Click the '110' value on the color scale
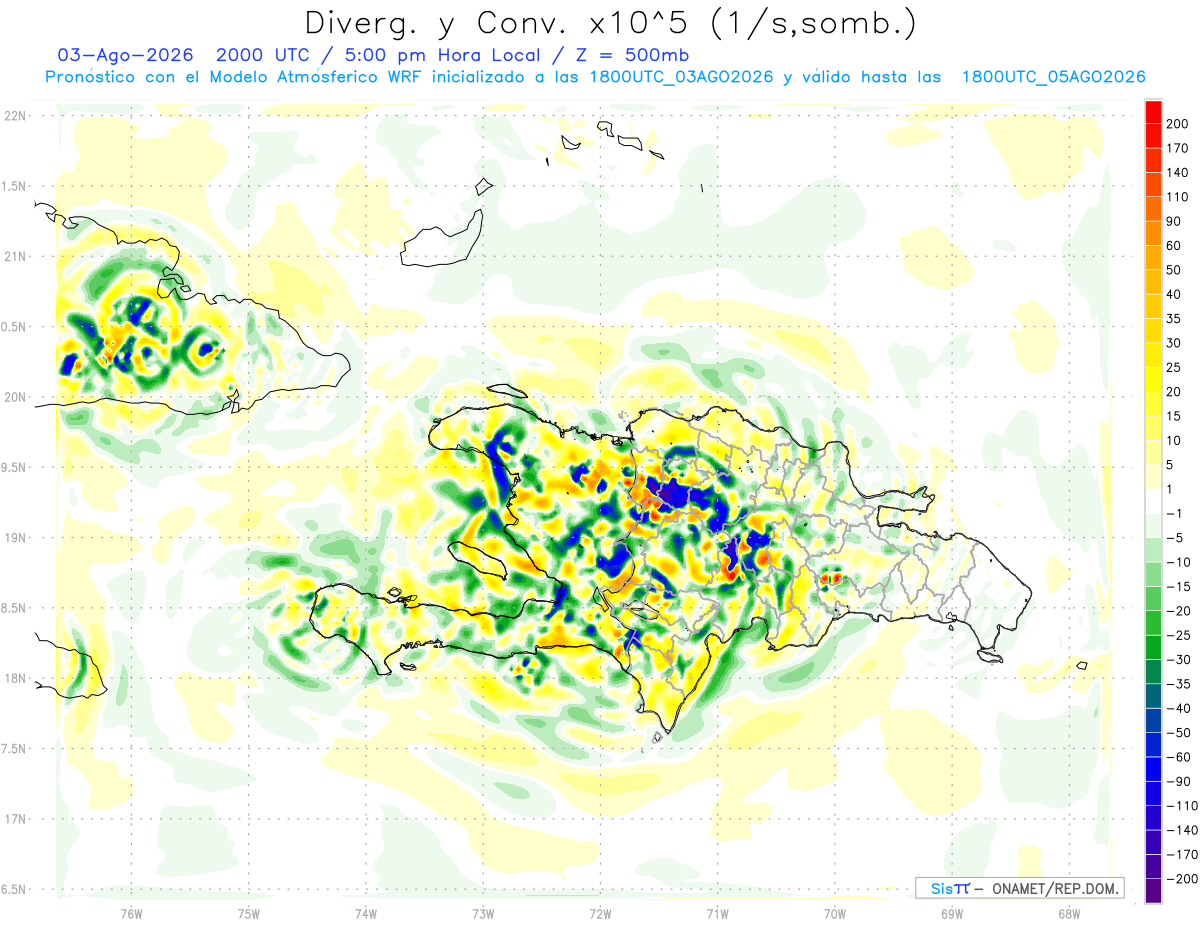The height and width of the screenshot is (927, 1200). [1177, 197]
